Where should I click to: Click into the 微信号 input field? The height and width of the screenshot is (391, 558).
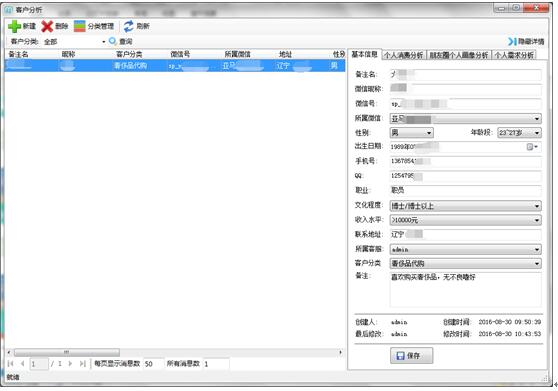[465, 104]
